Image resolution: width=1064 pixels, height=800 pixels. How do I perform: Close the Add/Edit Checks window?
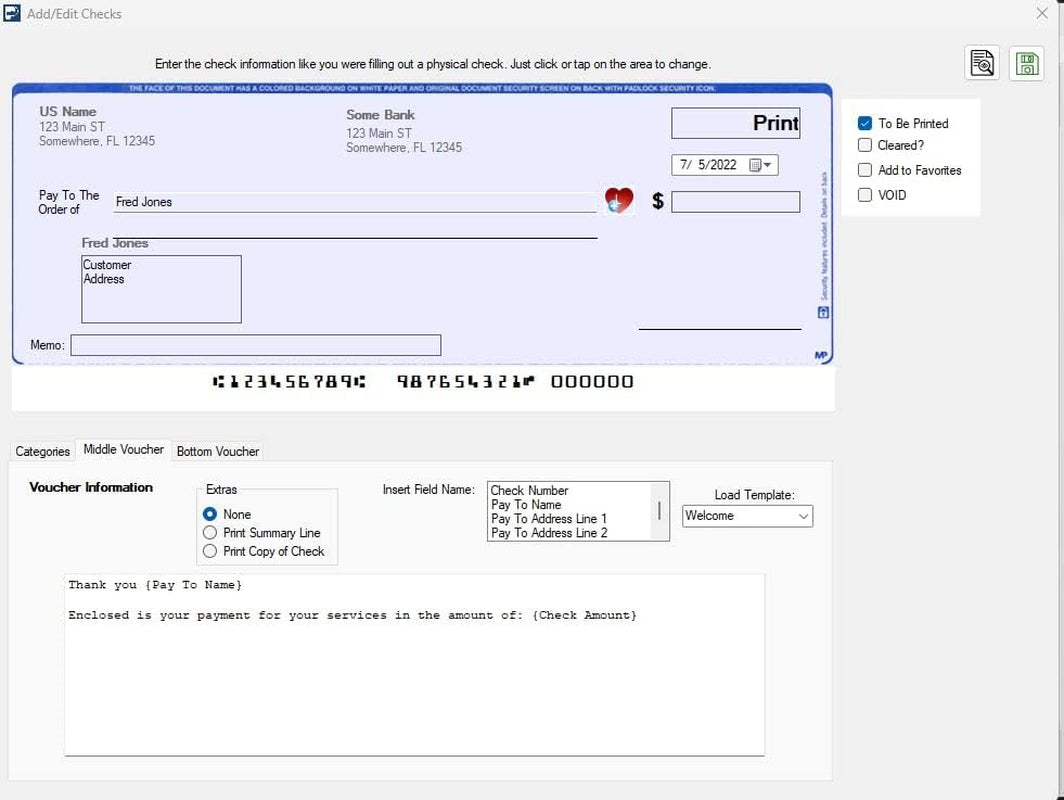point(1042,13)
